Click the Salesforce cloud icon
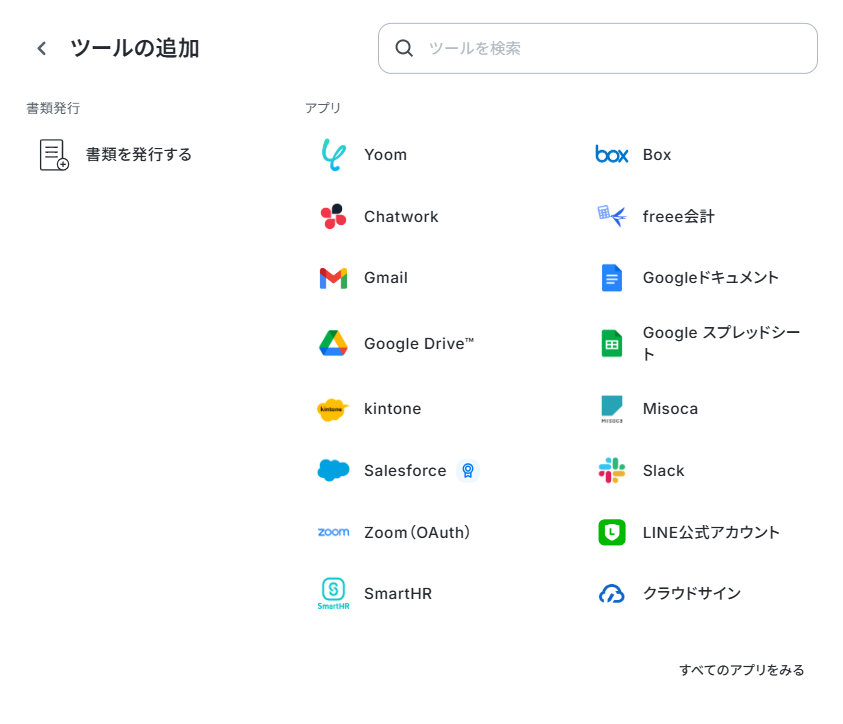 click(x=333, y=470)
